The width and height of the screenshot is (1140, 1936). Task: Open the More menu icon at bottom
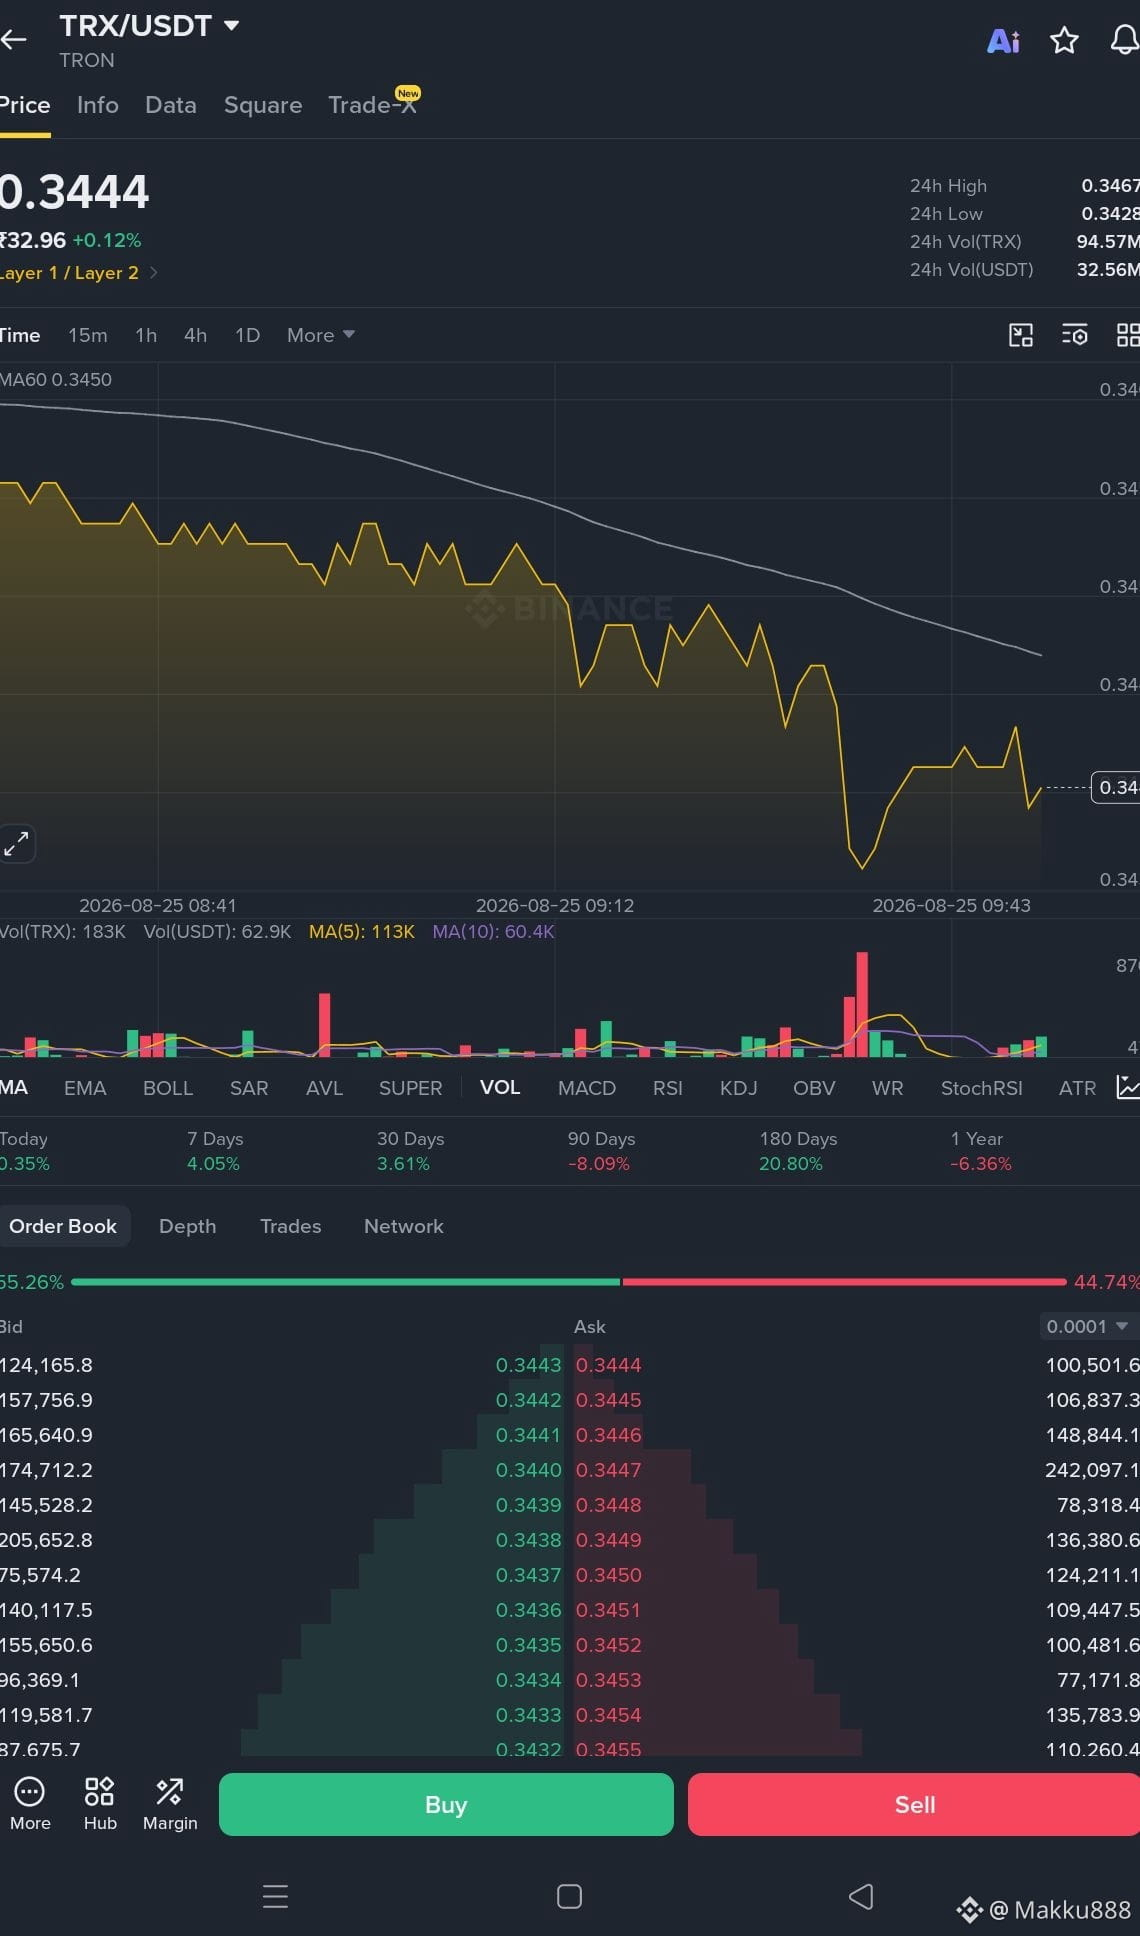[30, 1805]
